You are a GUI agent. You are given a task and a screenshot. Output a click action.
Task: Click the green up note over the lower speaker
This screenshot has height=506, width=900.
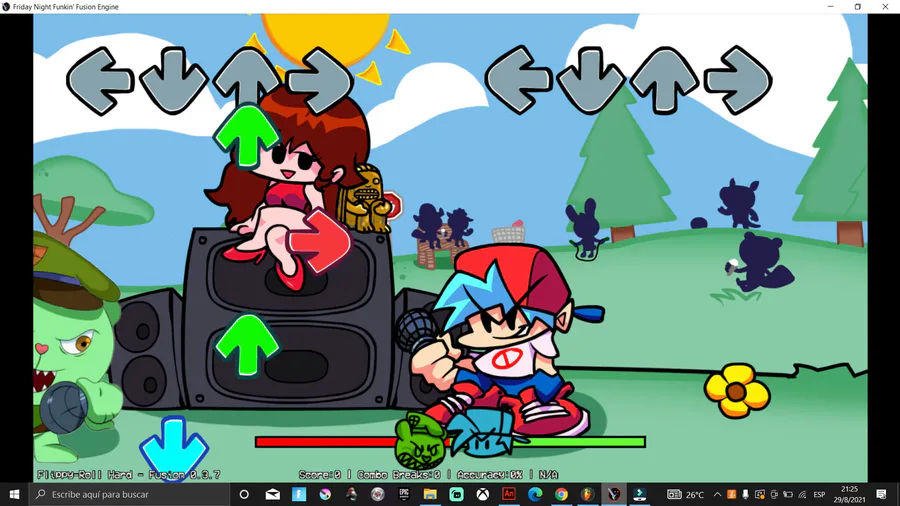point(247,346)
